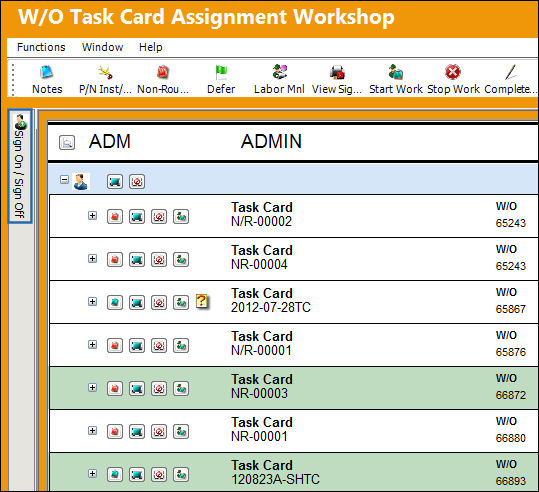
Task: Click the red book icon on NR-00003
Action: (115, 389)
